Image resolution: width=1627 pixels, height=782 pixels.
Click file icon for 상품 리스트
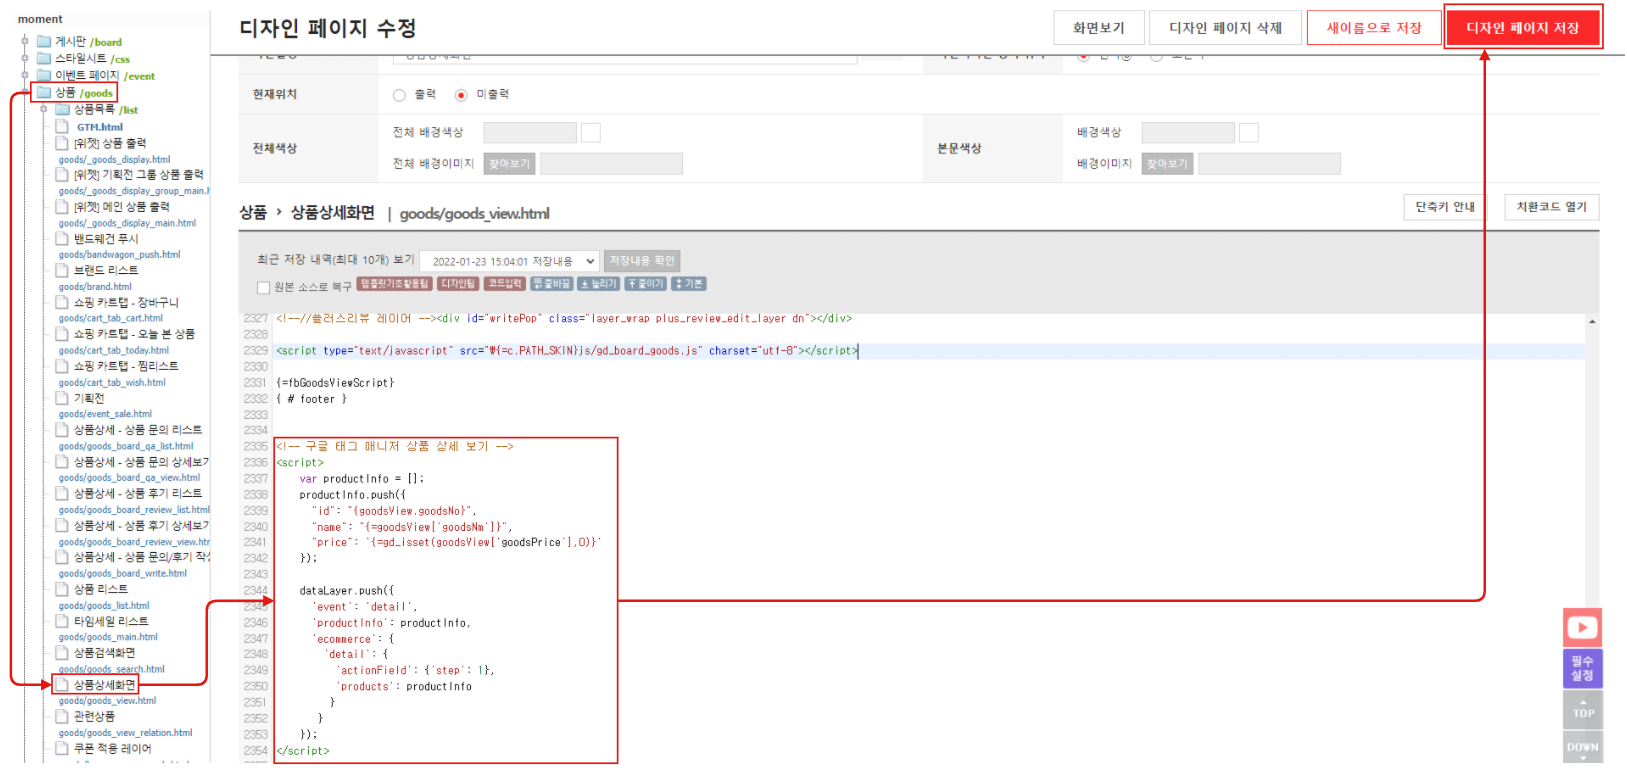click(62, 589)
